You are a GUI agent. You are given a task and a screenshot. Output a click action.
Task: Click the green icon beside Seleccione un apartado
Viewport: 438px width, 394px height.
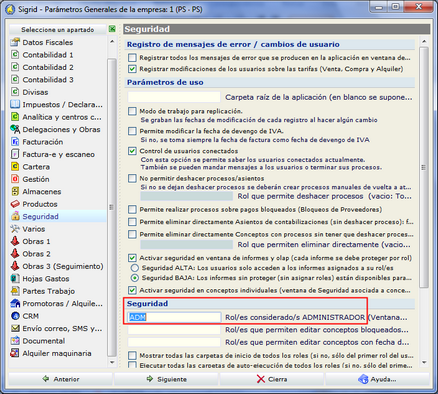pyautogui.click(x=112, y=29)
